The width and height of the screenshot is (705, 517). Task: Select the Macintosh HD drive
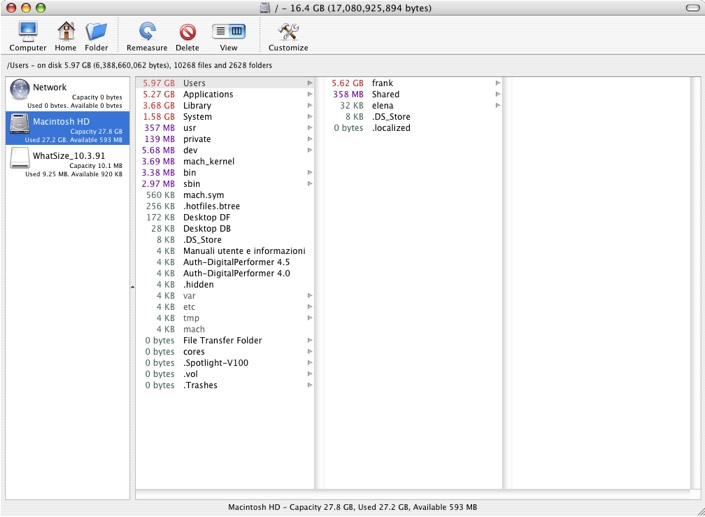click(67, 128)
